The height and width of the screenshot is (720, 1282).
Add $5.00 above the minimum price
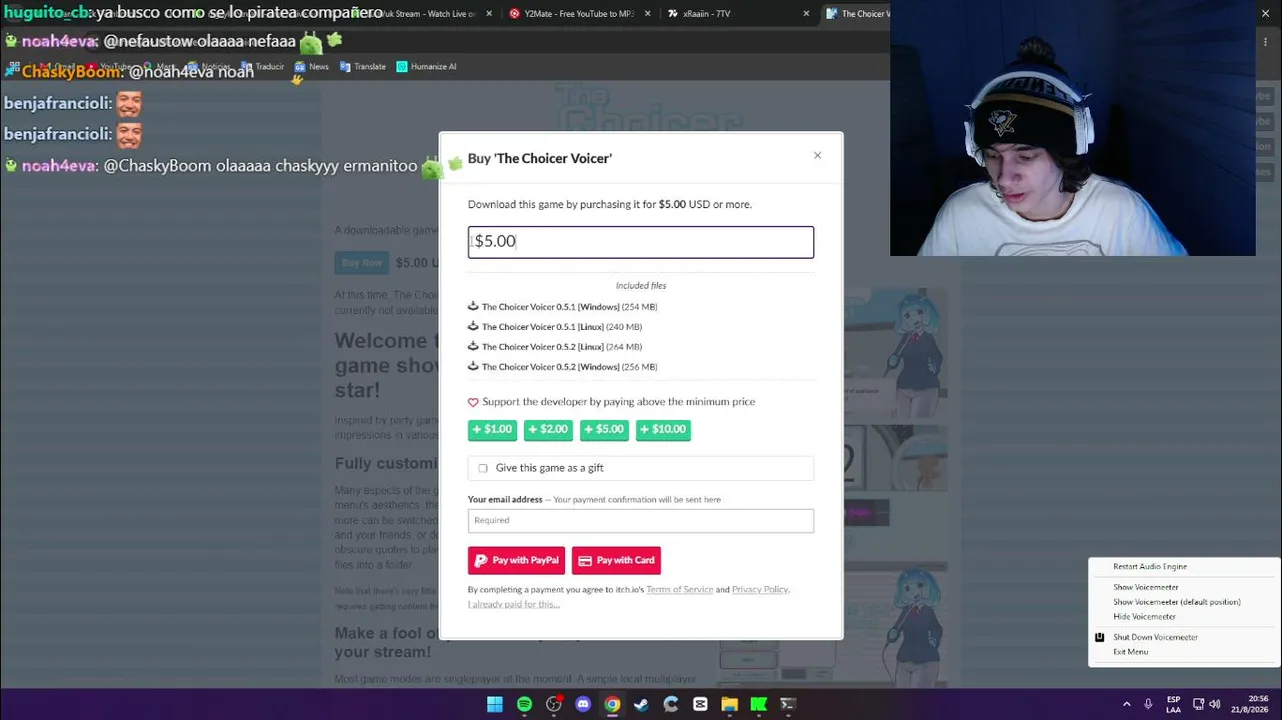[604, 429]
